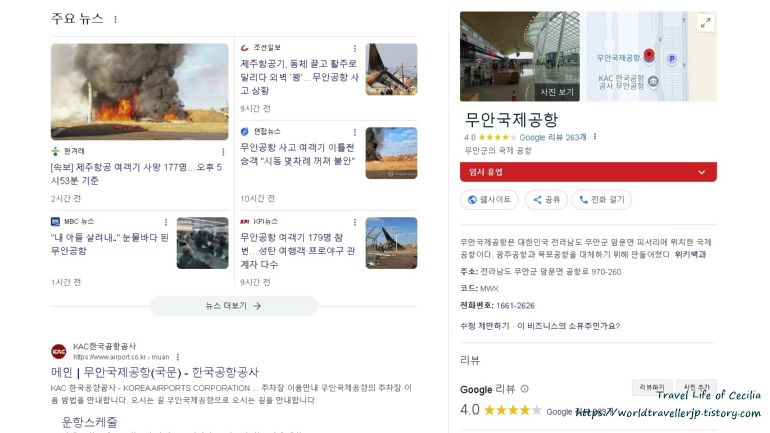Click the 코드: label
The width and height of the screenshot is (770, 433).
click(468, 288)
